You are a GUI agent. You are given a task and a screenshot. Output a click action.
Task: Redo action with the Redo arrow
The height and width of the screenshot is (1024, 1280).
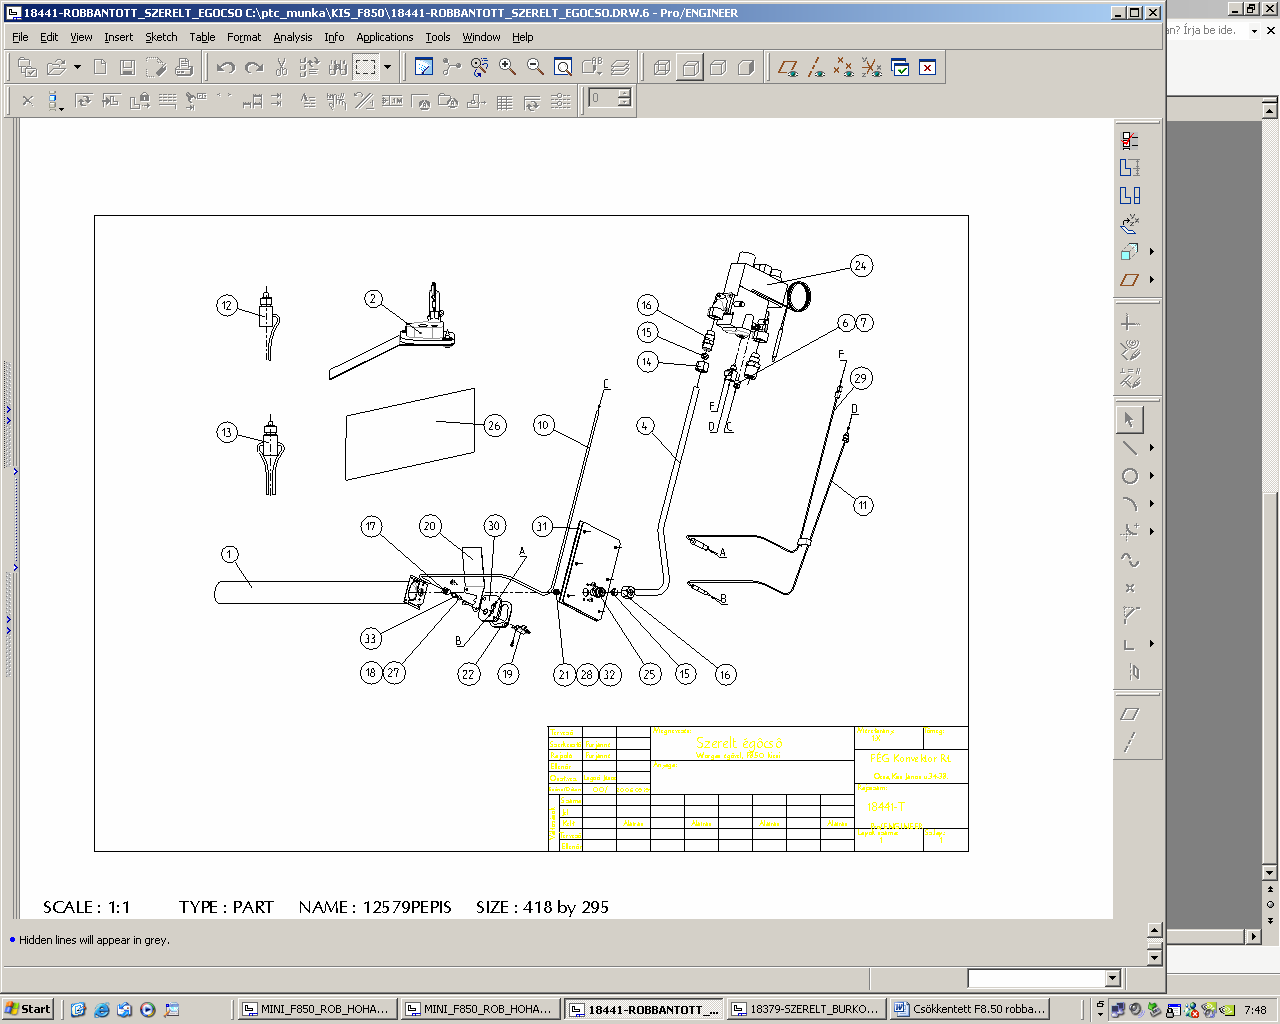tap(254, 67)
